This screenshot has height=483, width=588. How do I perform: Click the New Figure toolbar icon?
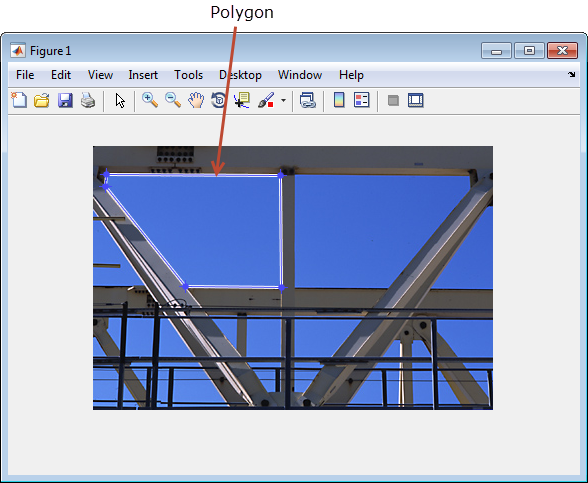coord(19,100)
